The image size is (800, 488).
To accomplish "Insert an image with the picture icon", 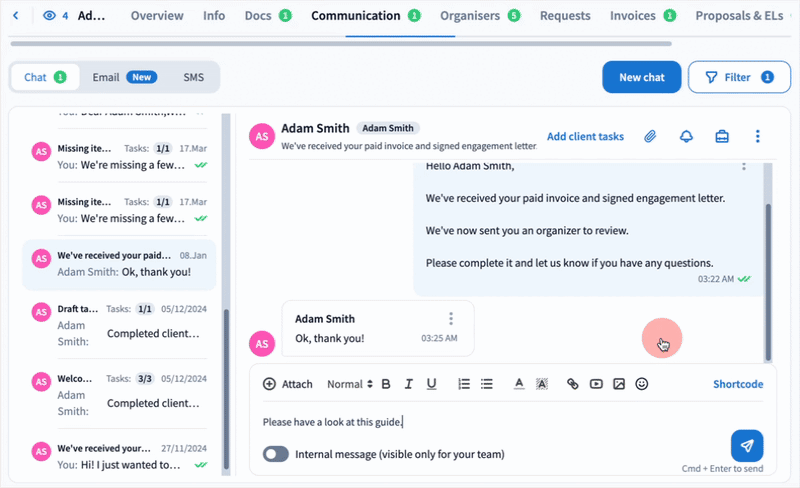I will (x=619, y=384).
